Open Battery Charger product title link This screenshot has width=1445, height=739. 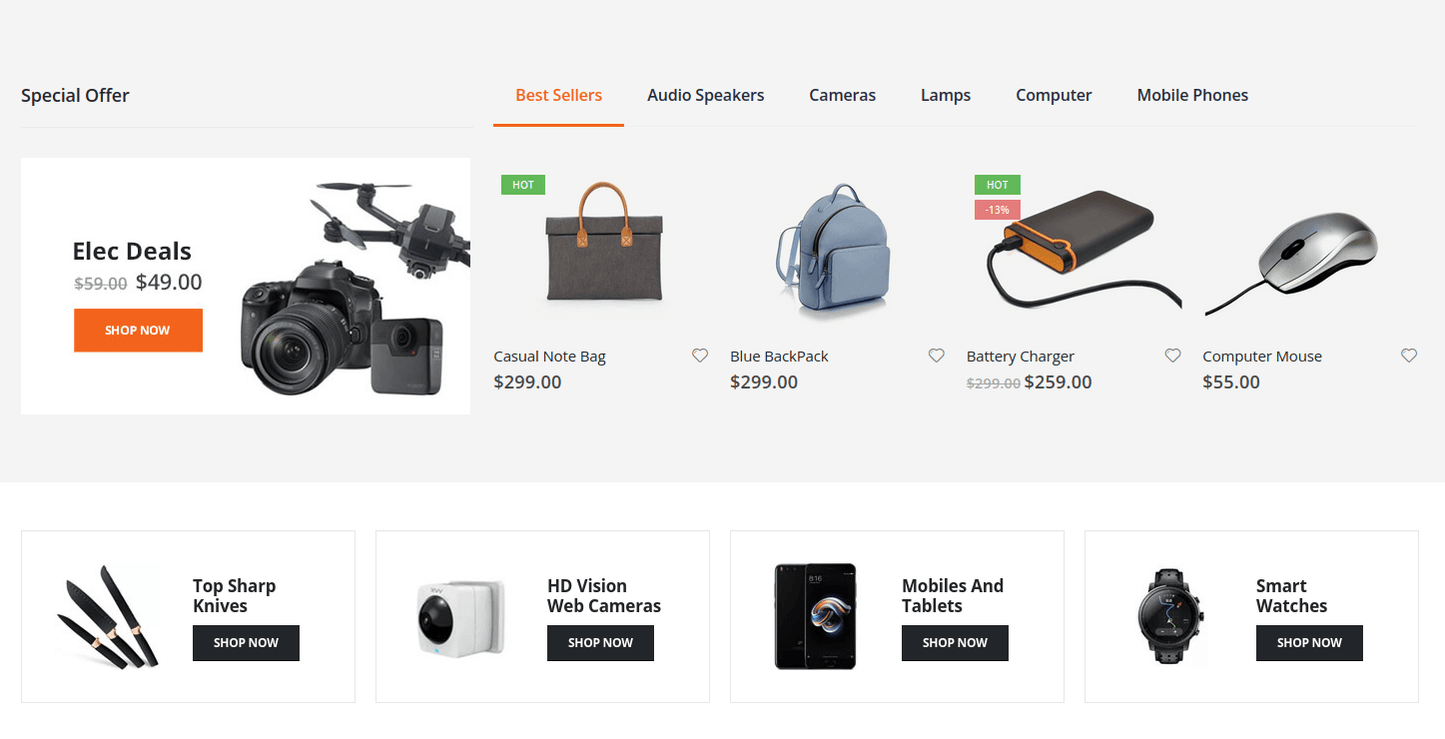(1020, 357)
